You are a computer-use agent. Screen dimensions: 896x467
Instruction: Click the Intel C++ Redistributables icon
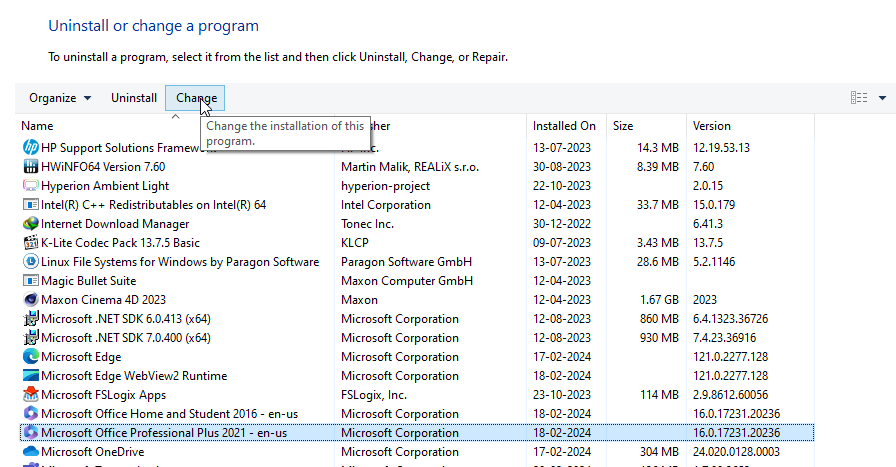[x=30, y=205]
